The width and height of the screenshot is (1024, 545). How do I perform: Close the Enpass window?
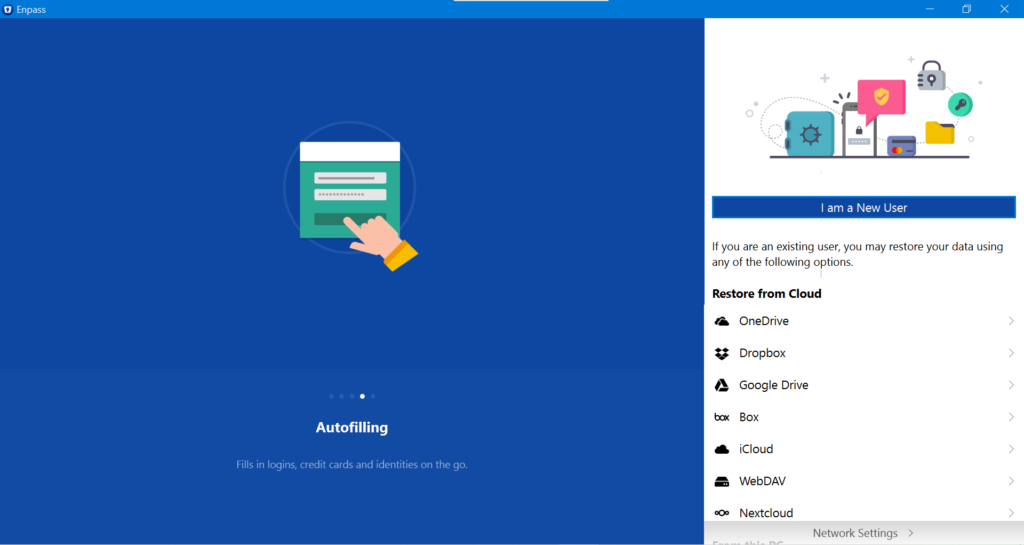[1004, 9]
